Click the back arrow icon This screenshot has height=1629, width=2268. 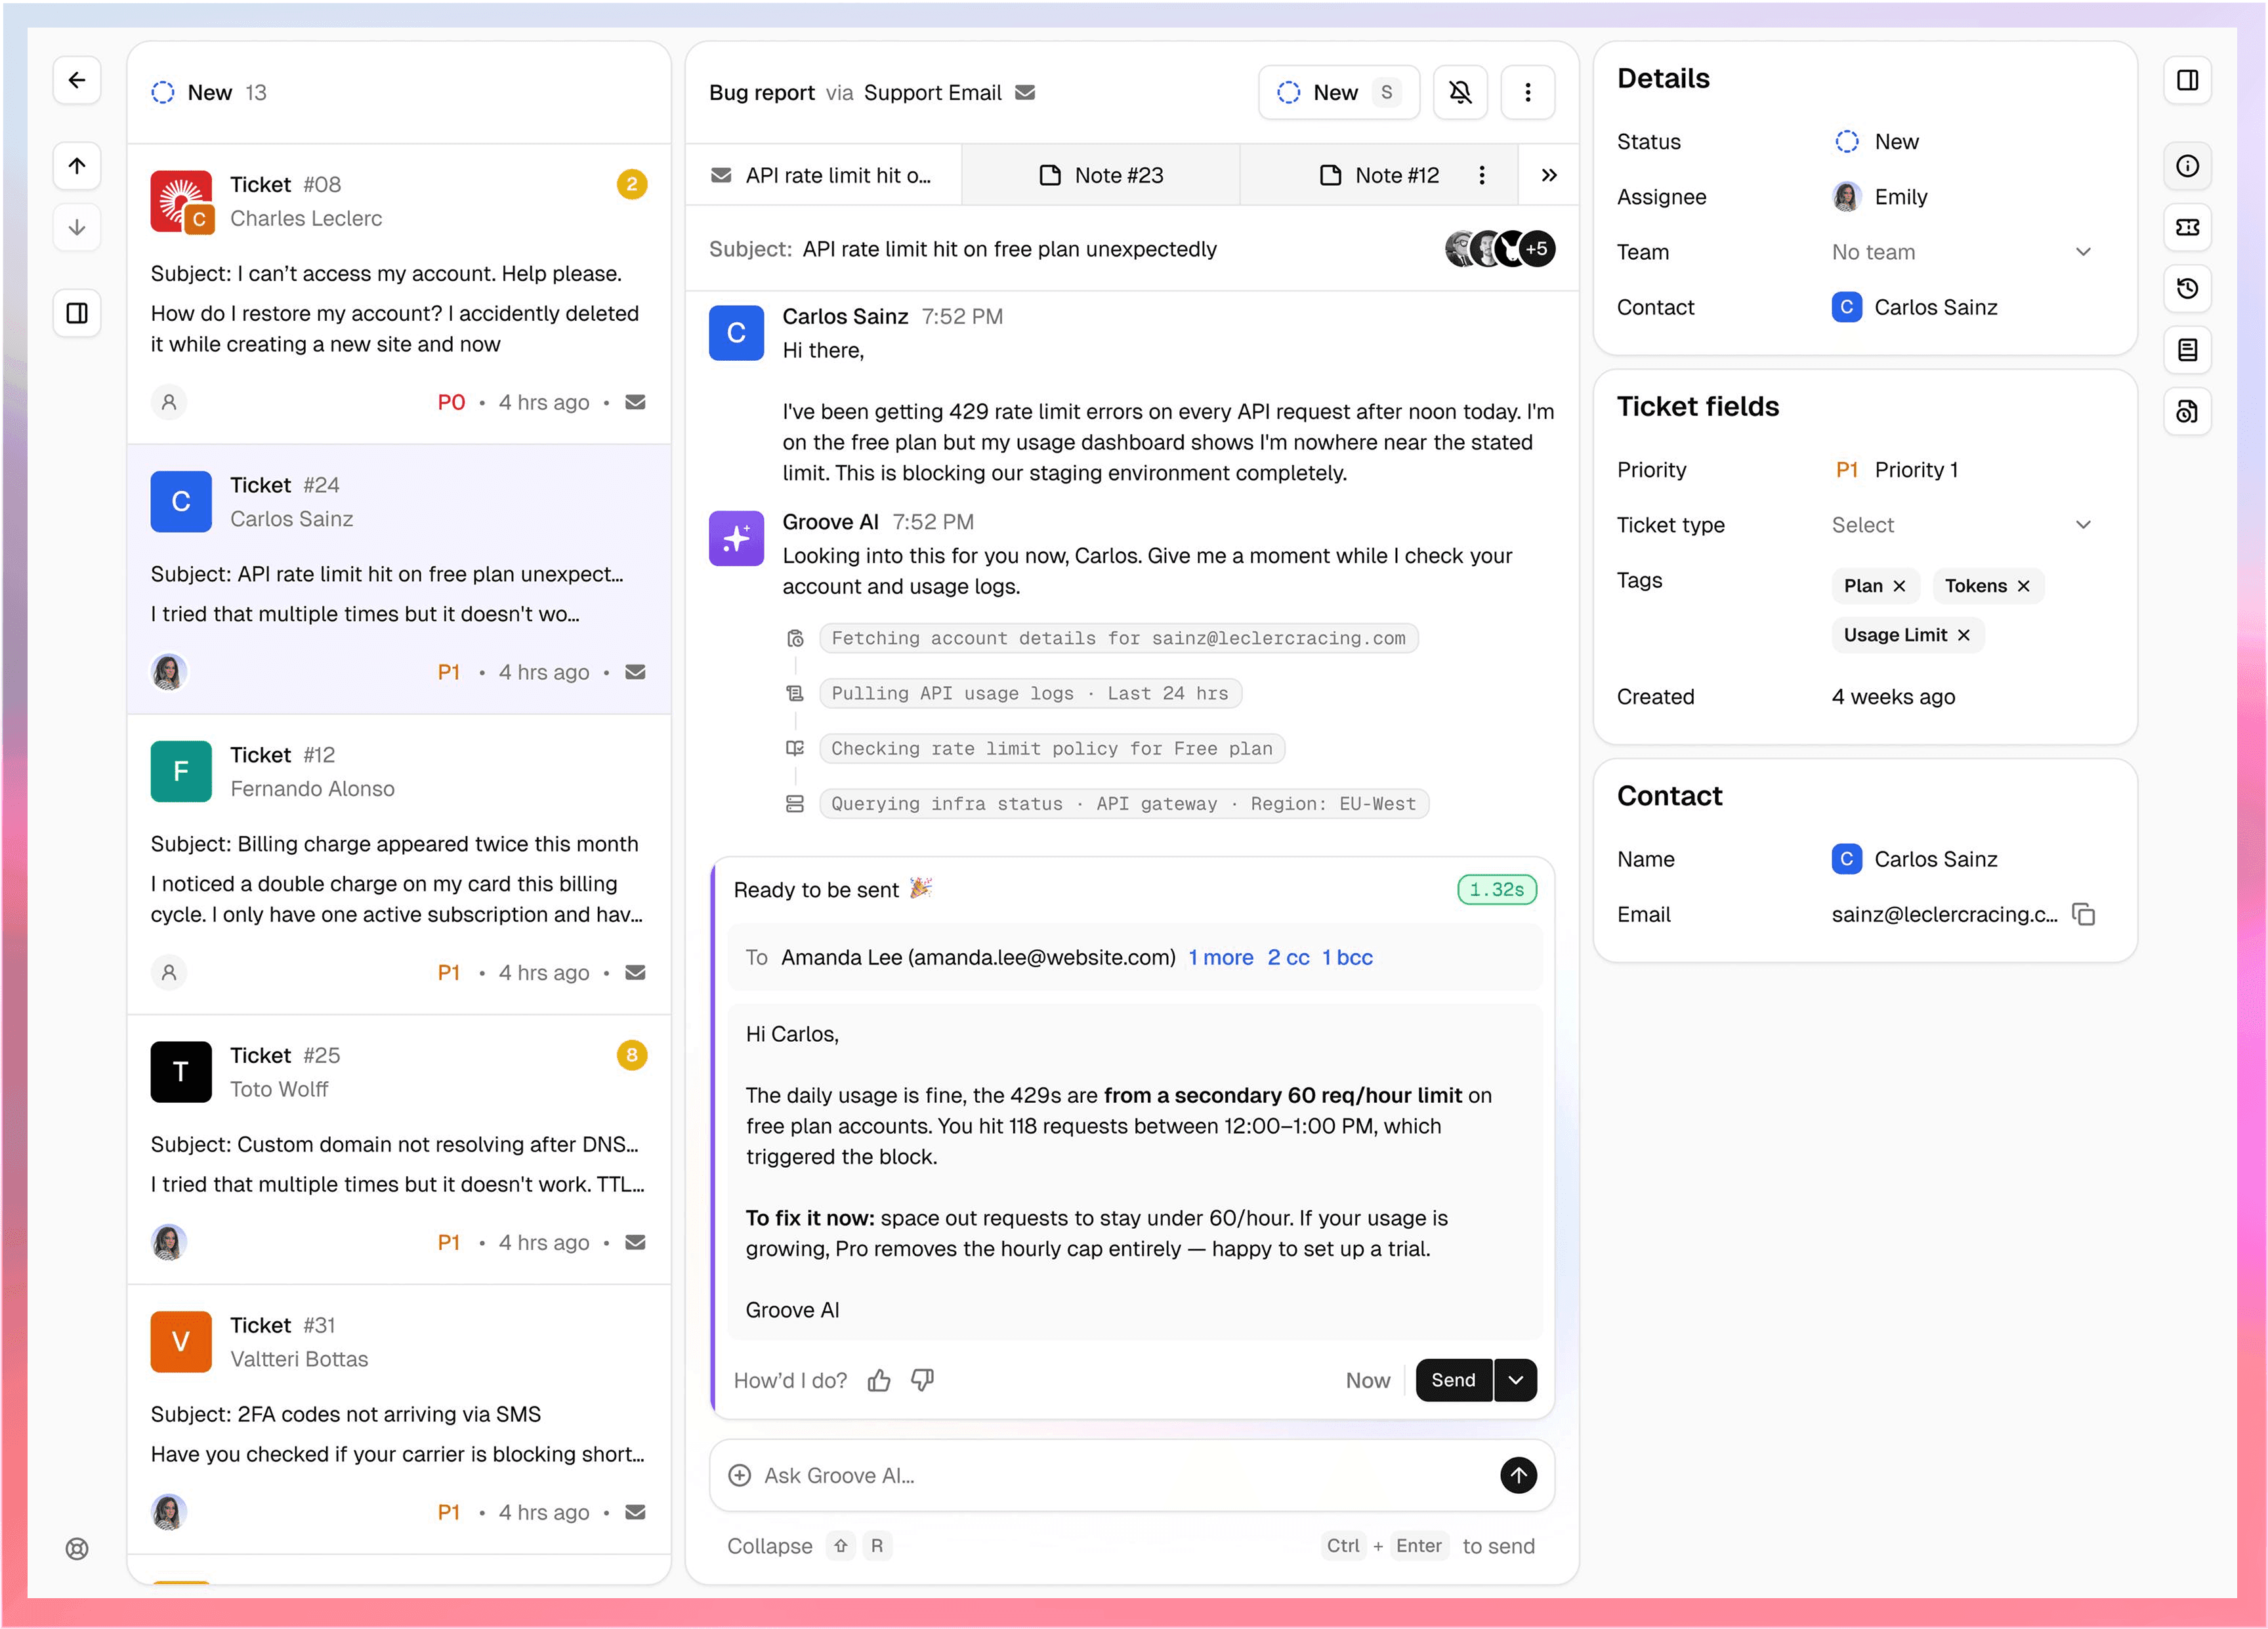pyautogui.click(x=77, y=80)
